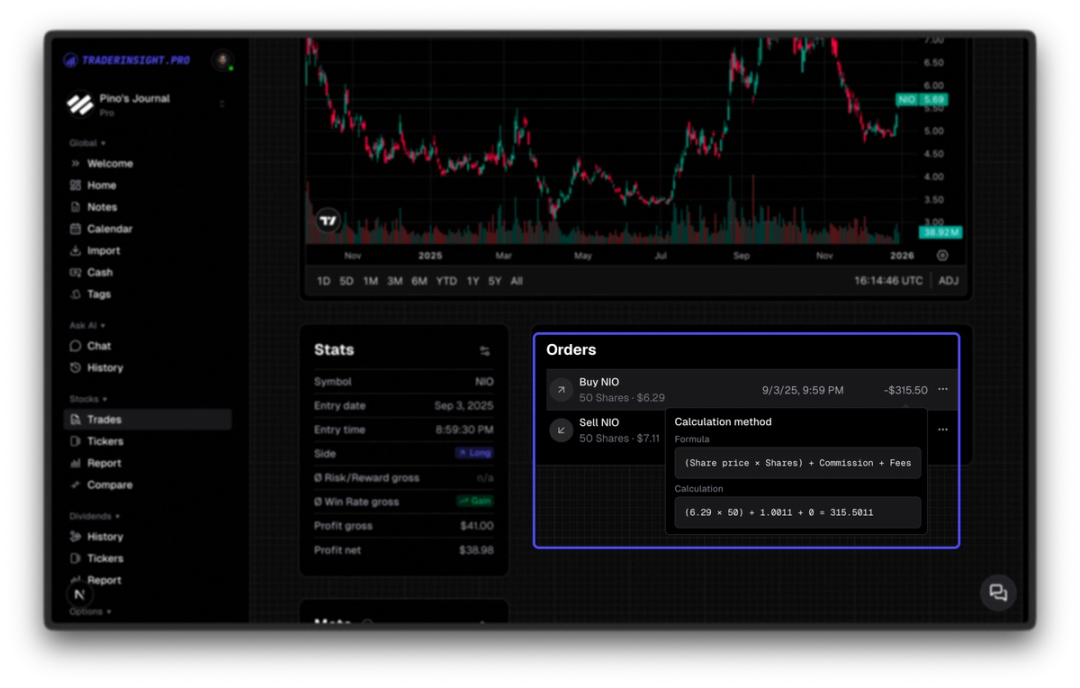This screenshot has width=1080, height=688.
Task: Click the Stats settings sliders icon
Action: tap(484, 351)
